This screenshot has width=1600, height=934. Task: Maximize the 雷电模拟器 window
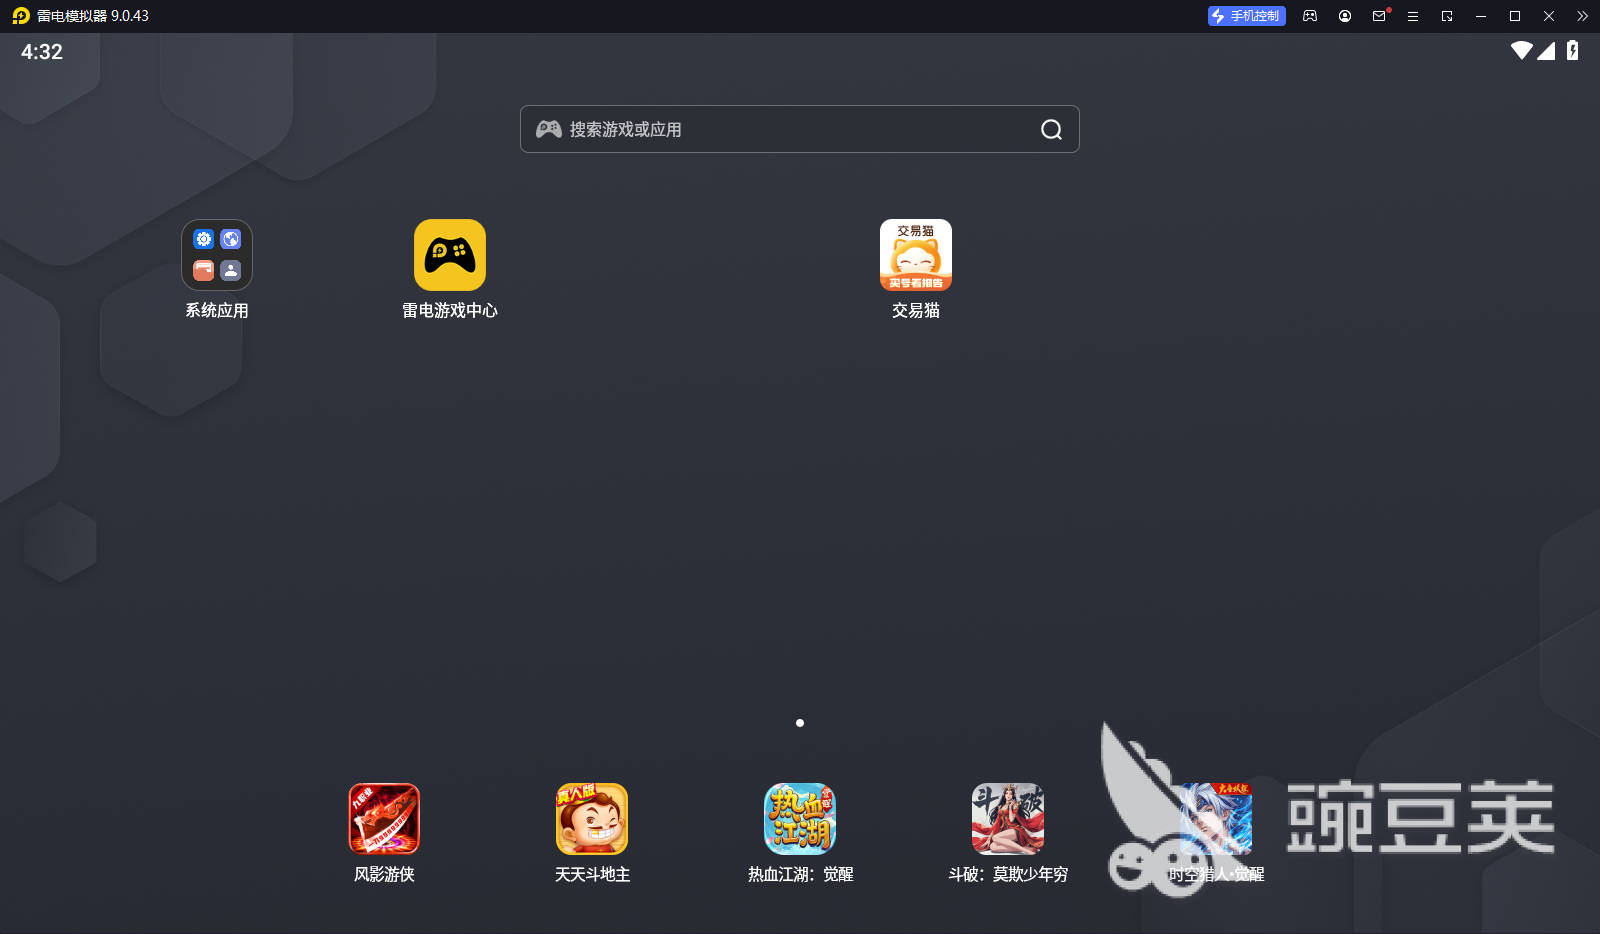[1515, 16]
